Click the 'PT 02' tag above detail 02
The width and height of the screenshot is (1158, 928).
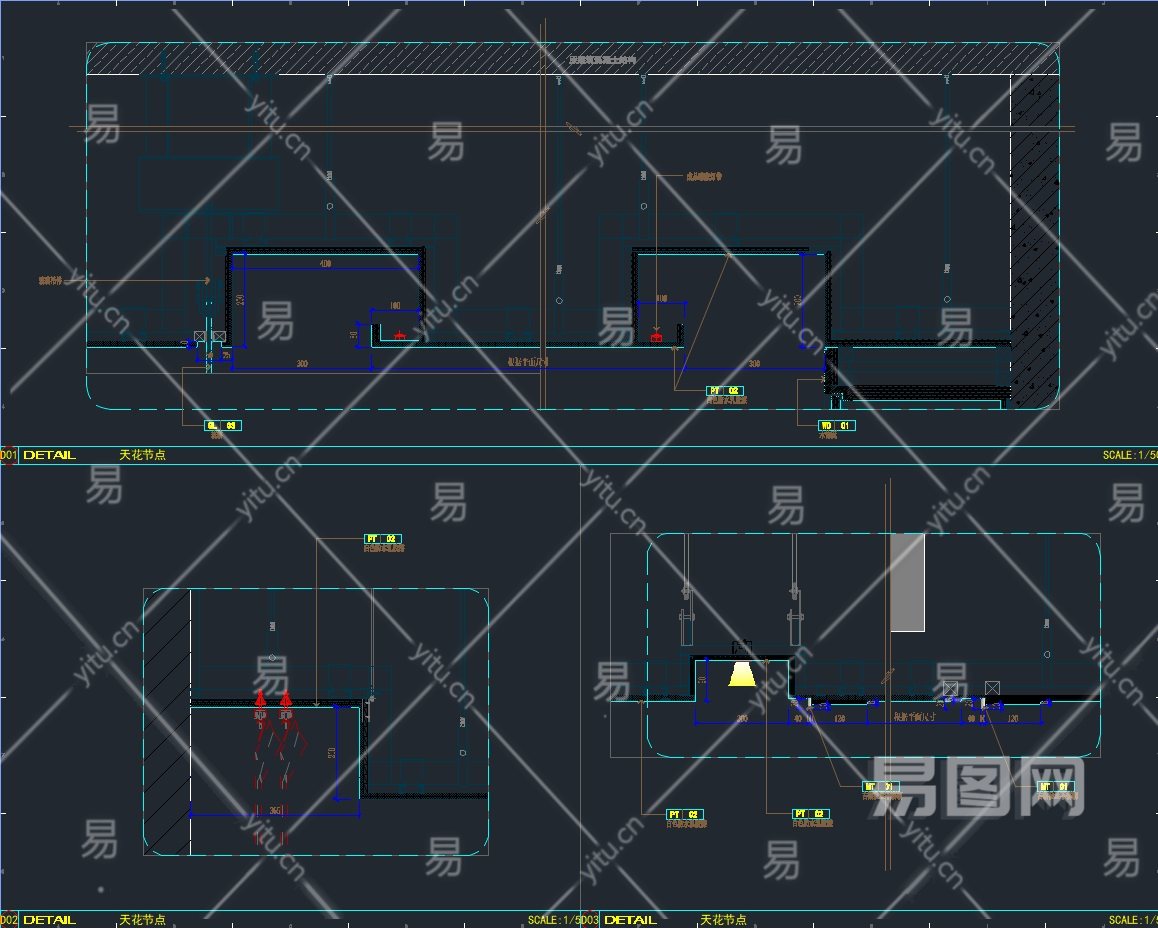click(383, 539)
